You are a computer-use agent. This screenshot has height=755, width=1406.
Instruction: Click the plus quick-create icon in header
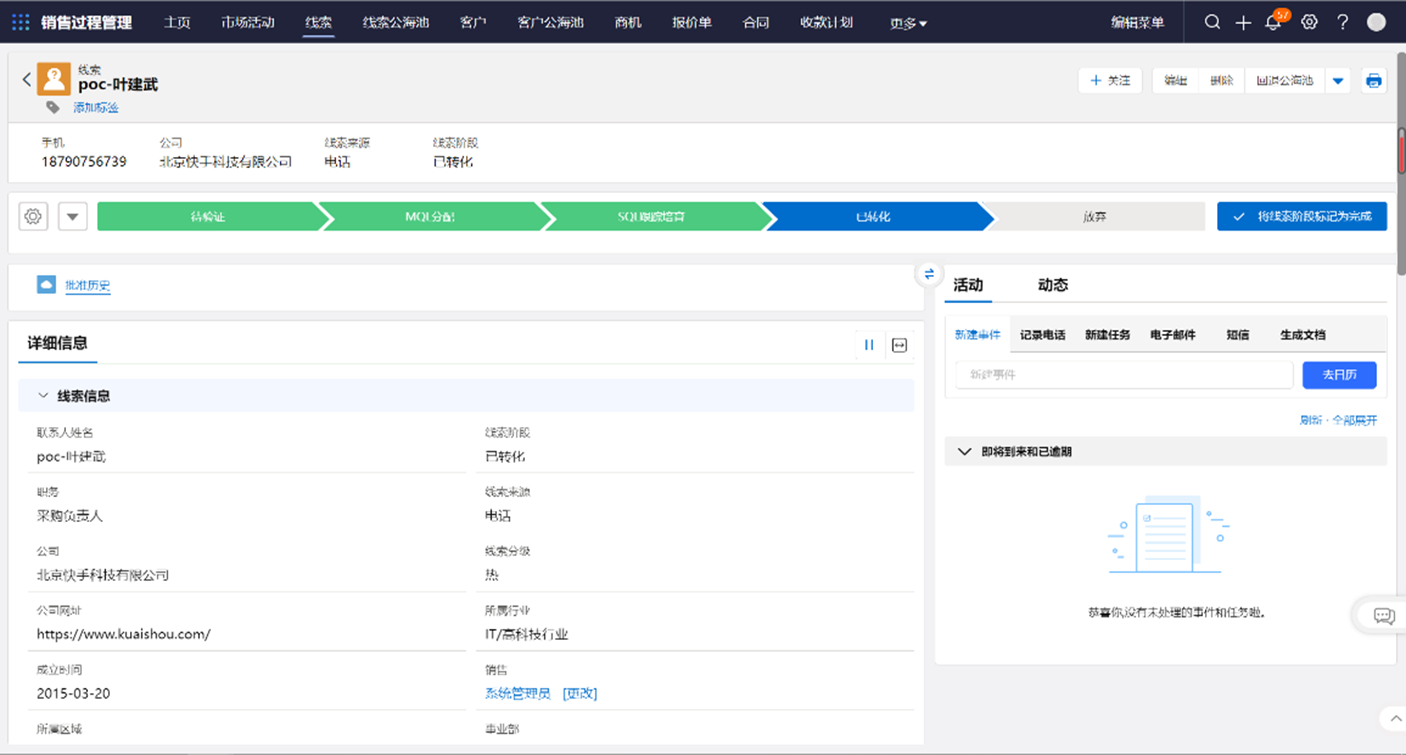(x=1243, y=22)
